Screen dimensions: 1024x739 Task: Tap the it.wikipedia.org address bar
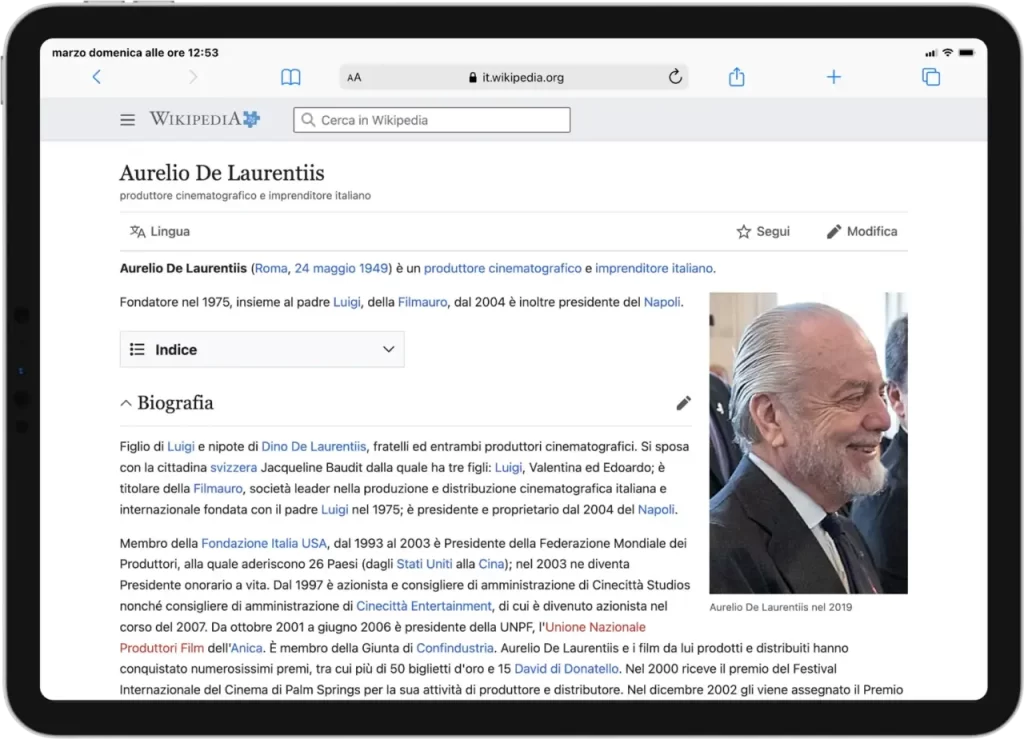[516, 77]
